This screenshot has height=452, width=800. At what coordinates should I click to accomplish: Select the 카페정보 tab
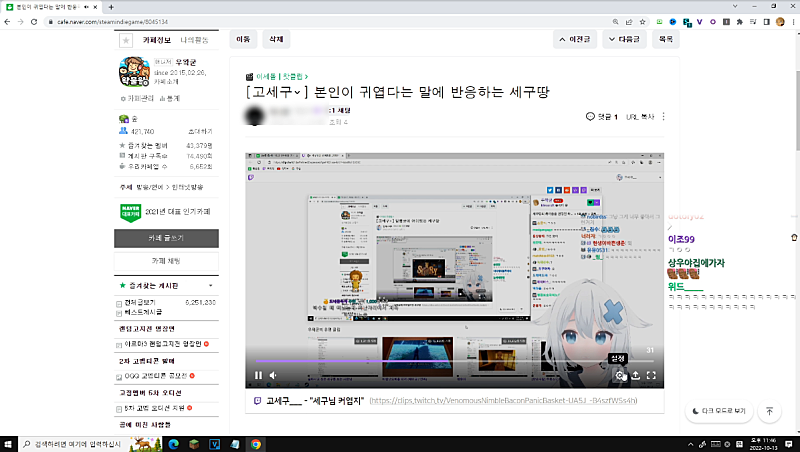tap(157, 41)
